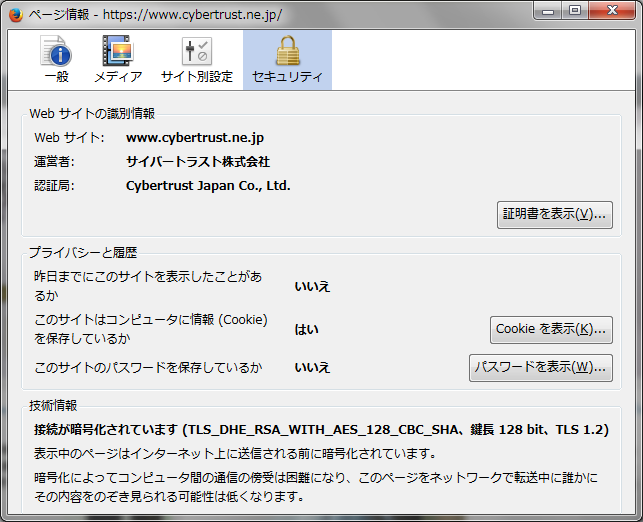Click the TLS_DHE_RSA_WITH_AES_128_CBC_SHA encryption line
The image size is (643, 522).
click(321, 429)
